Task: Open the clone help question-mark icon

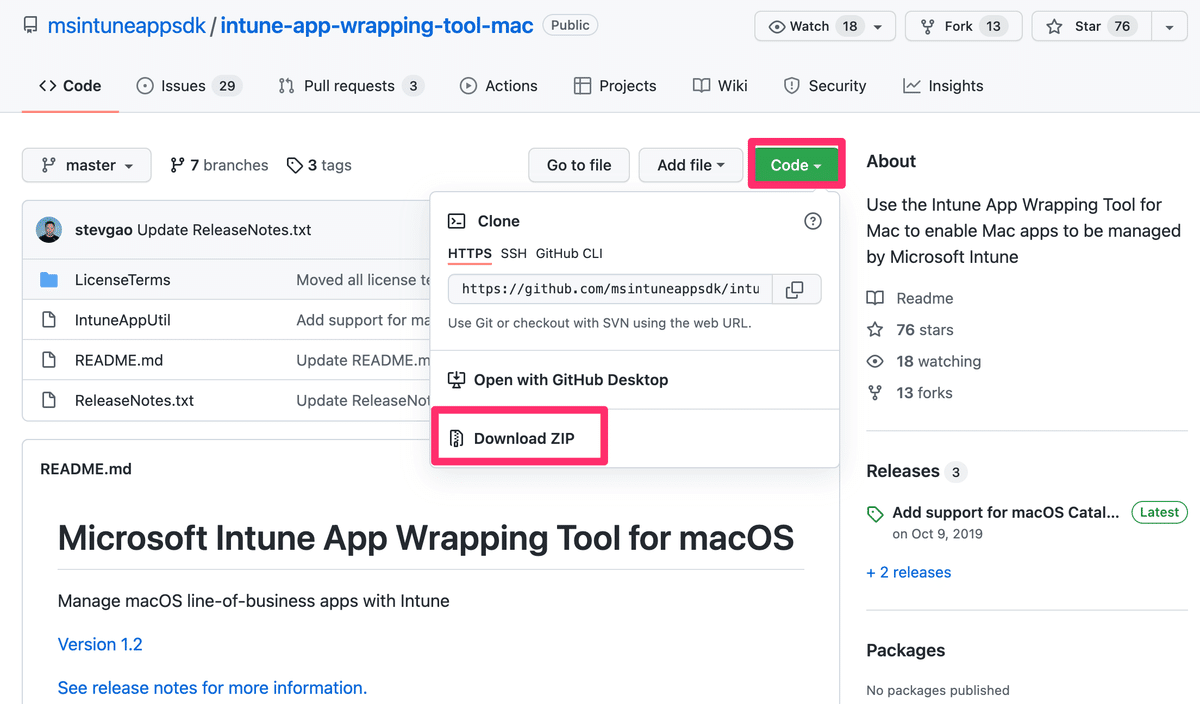Action: point(813,221)
